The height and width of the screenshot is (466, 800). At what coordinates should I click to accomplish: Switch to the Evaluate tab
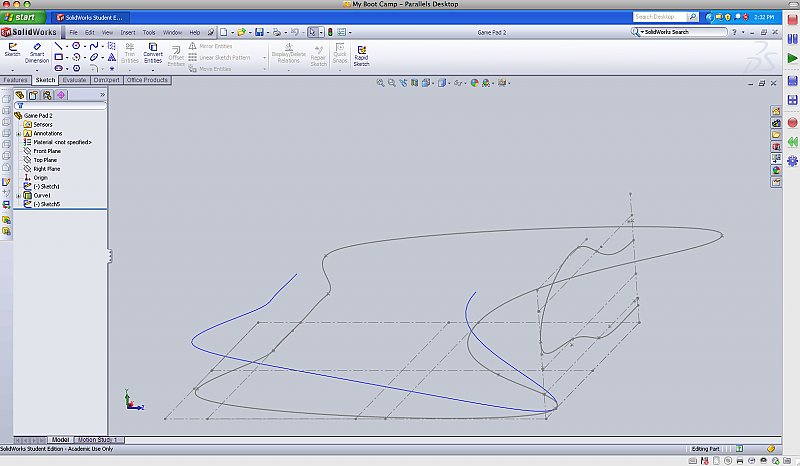(74, 79)
